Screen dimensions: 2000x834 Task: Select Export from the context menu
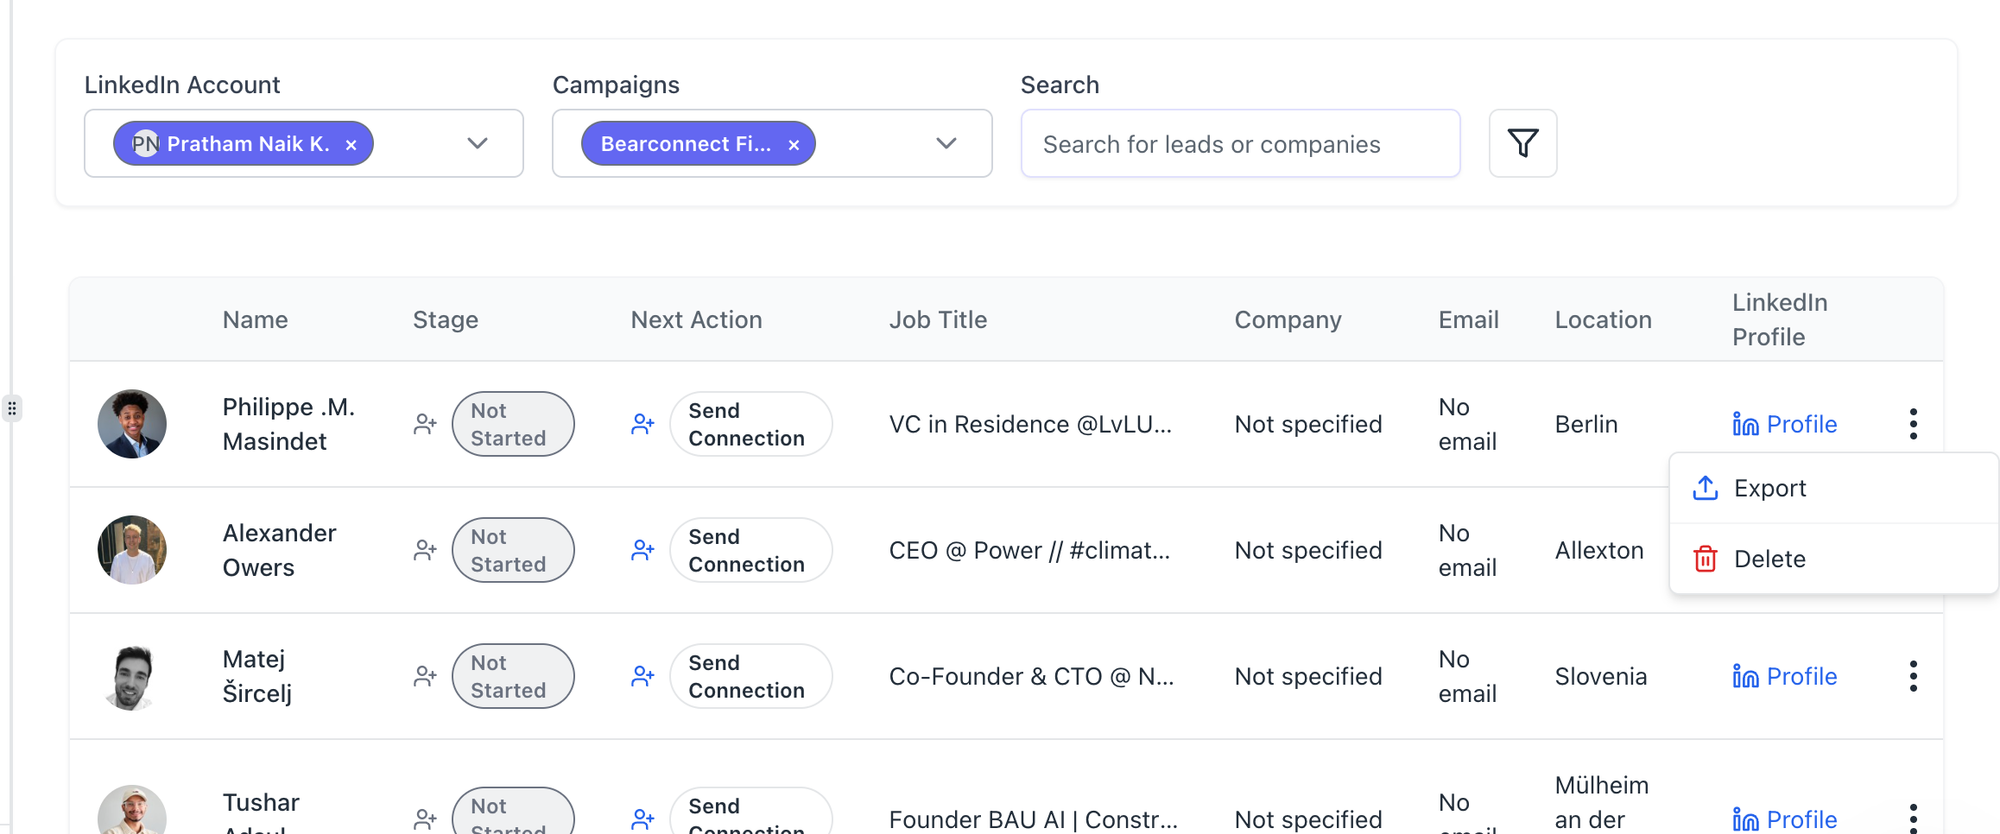tap(1769, 488)
